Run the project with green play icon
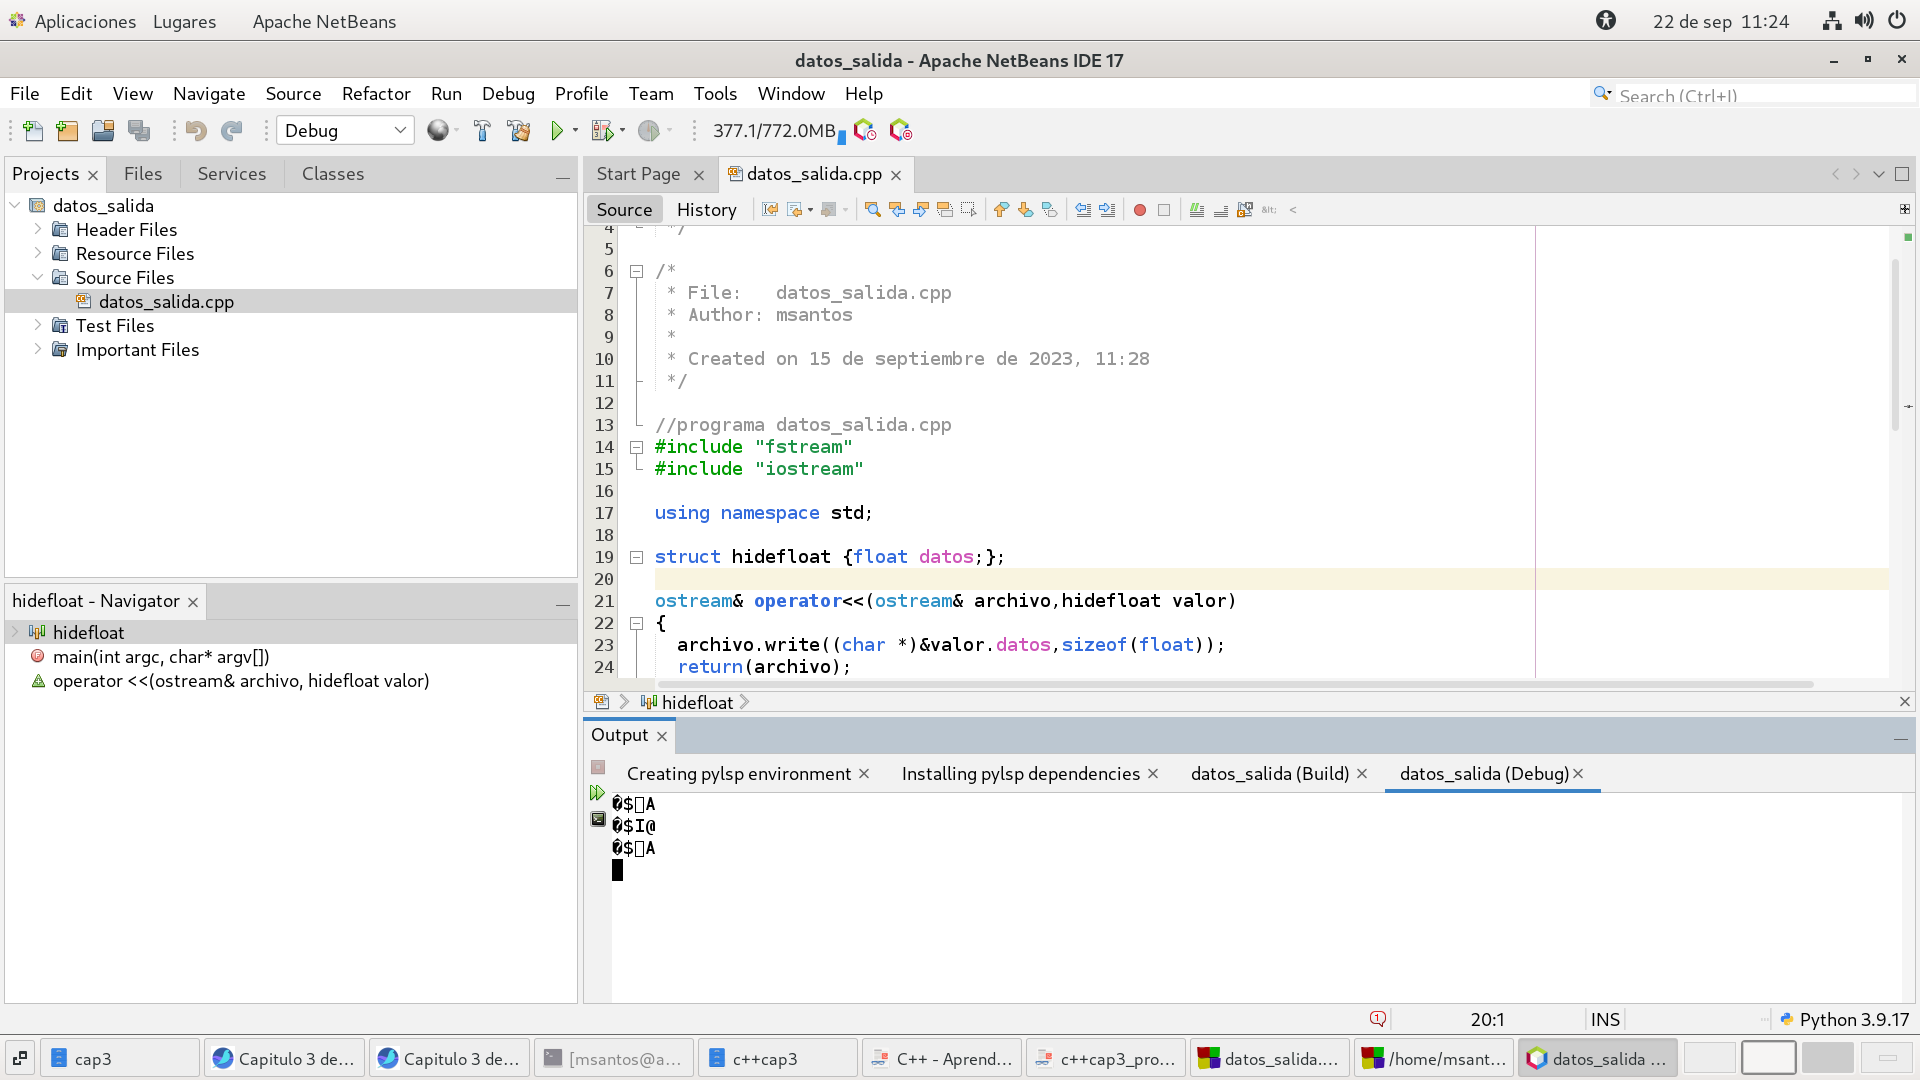 (557, 131)
